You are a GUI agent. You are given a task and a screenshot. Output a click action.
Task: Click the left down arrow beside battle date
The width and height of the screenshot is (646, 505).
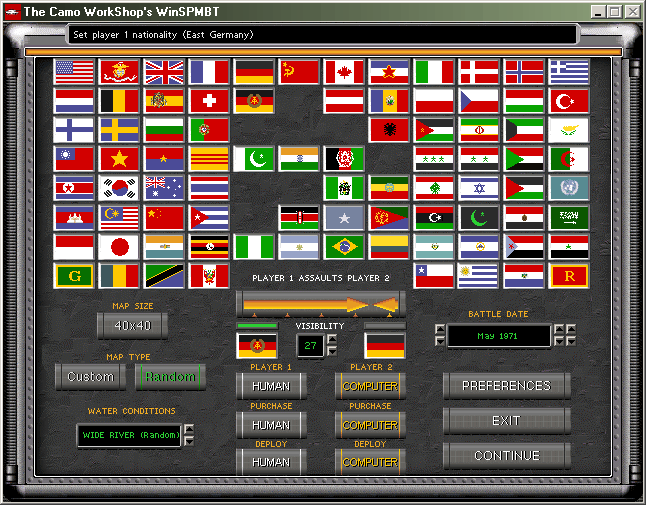440,341
